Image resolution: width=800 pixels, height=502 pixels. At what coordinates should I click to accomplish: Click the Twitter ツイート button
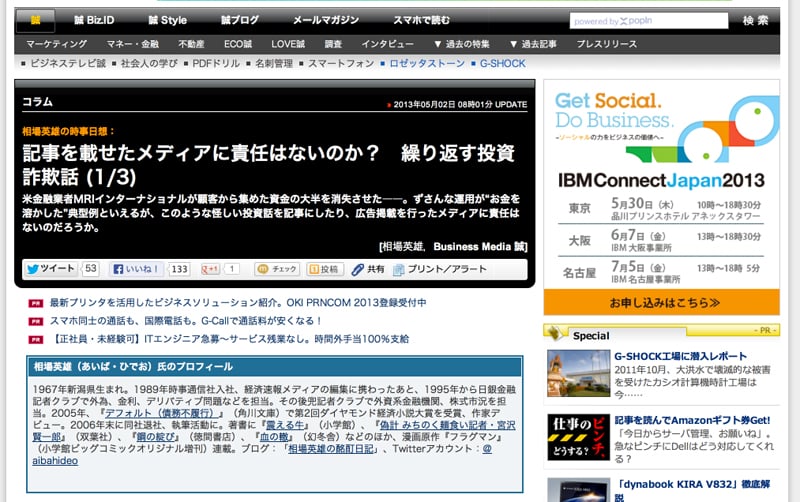(50, 269)
